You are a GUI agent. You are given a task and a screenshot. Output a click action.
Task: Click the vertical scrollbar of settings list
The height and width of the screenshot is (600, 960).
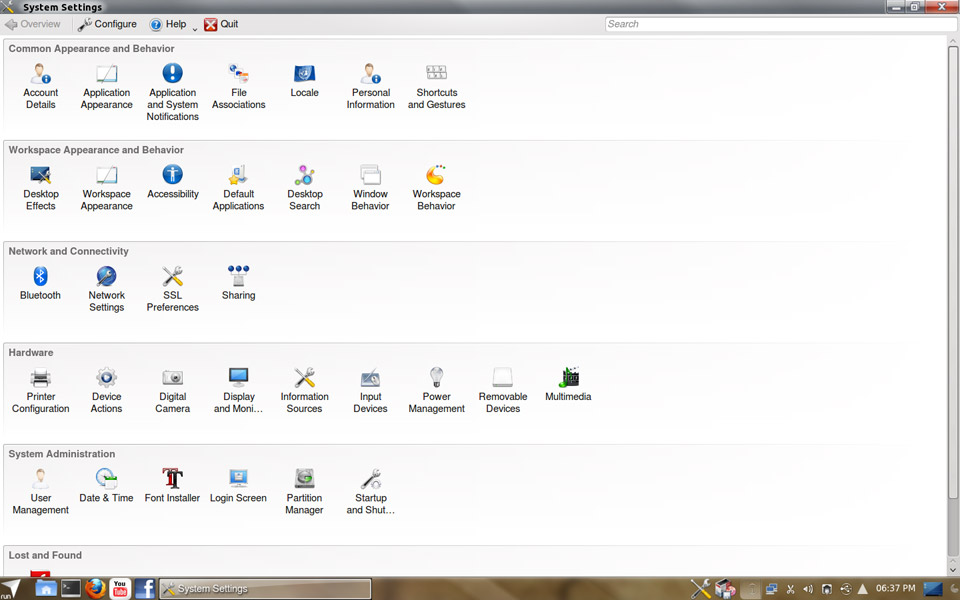coord(952,300)
